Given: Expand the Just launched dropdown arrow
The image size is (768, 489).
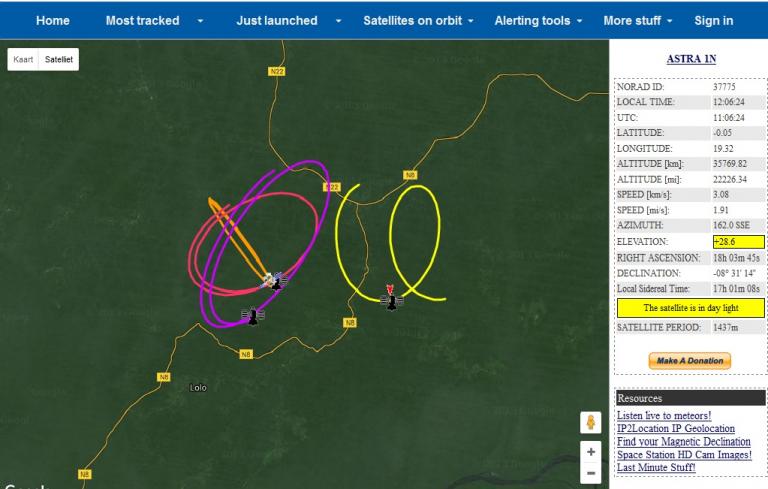Looking at the screenshot, I should tap(338, 21).
